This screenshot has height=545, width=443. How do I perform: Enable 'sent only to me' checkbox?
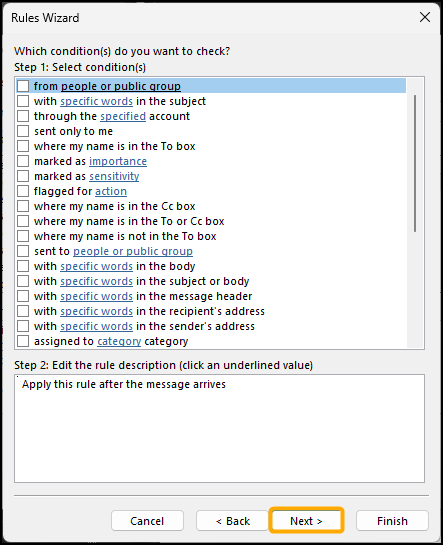click(23, 131)
